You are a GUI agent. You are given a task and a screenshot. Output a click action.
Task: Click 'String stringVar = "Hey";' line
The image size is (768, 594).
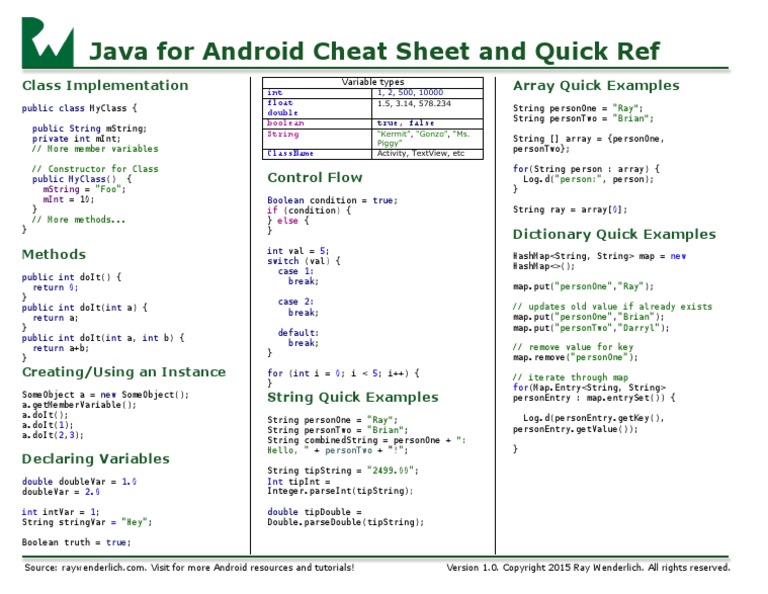(x=87, y=523)
